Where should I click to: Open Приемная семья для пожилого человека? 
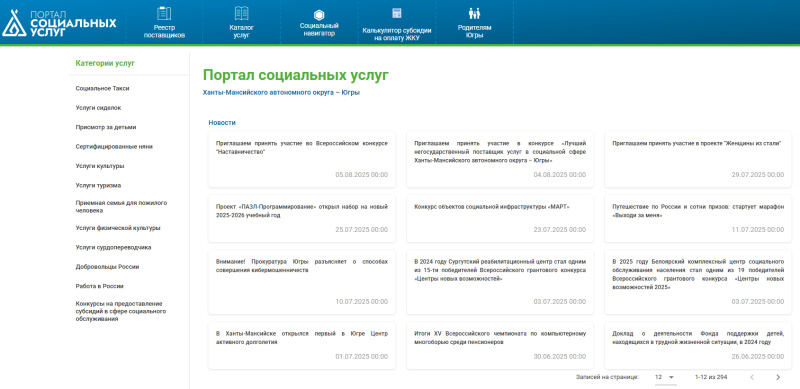click(121, 206)
